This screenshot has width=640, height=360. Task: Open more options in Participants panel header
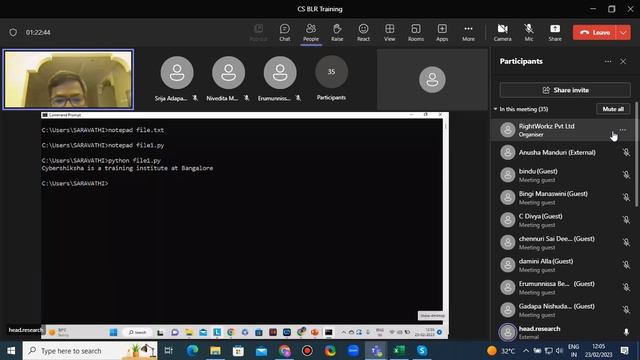pos(608,61)
